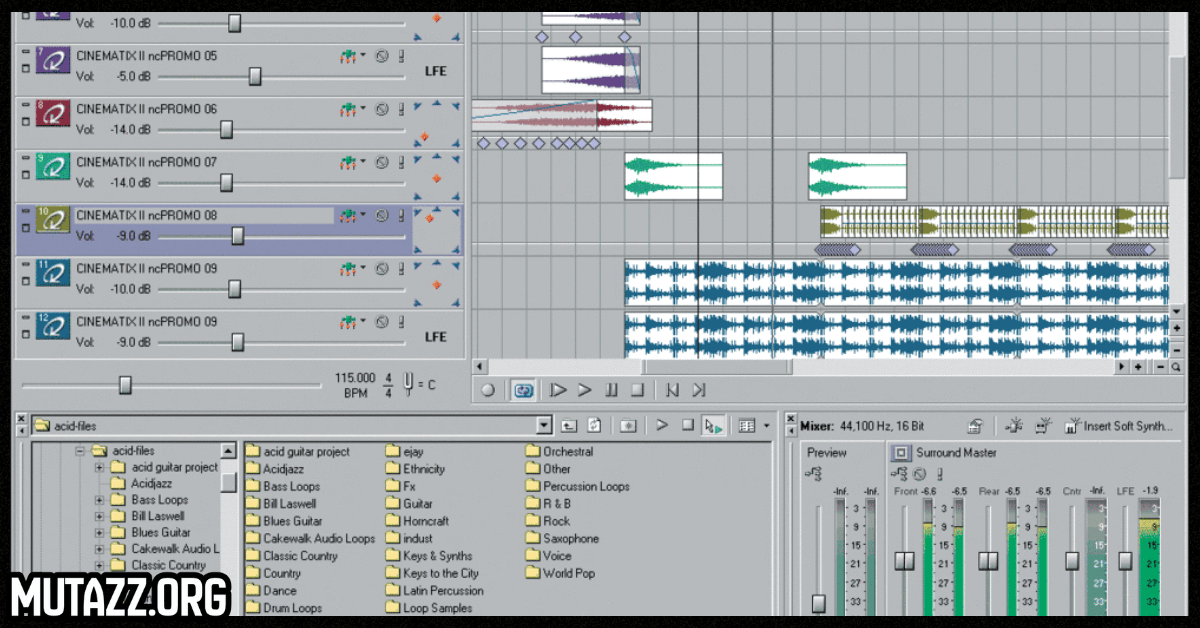The image size is (1200, 628).
Task: Expand the Bass Loops tree folder
Action: (x=99, y=500)
